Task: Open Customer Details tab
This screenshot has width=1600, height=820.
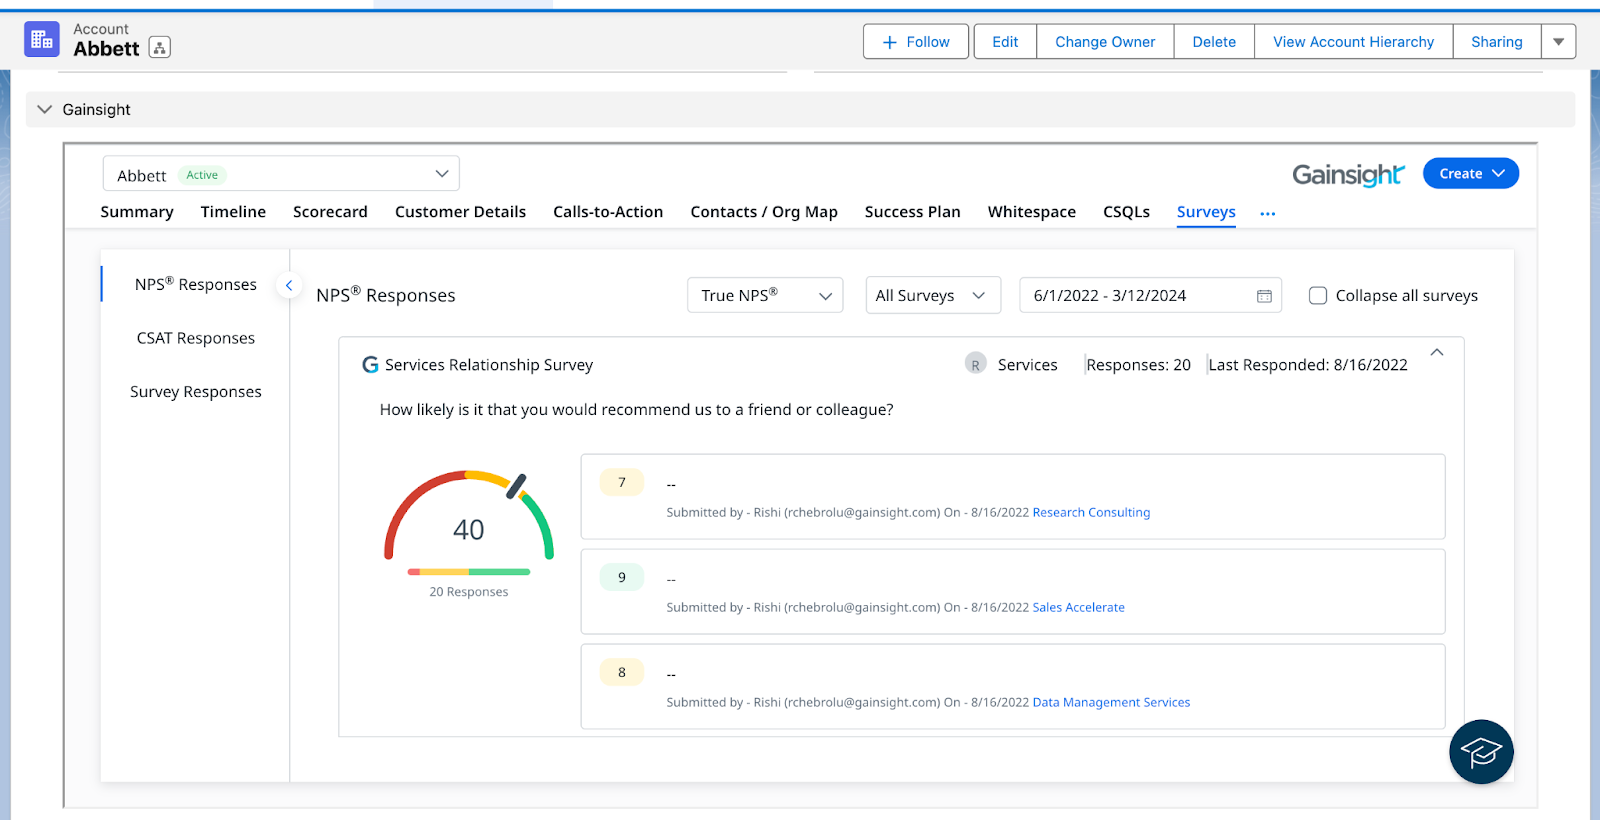Action: 460,212
